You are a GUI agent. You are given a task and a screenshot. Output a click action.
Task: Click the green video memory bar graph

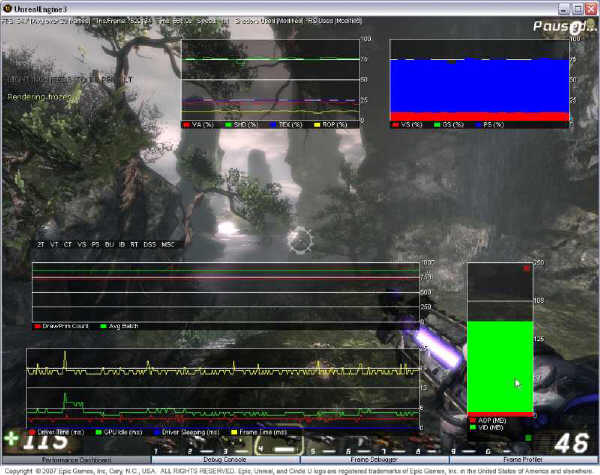500,339
